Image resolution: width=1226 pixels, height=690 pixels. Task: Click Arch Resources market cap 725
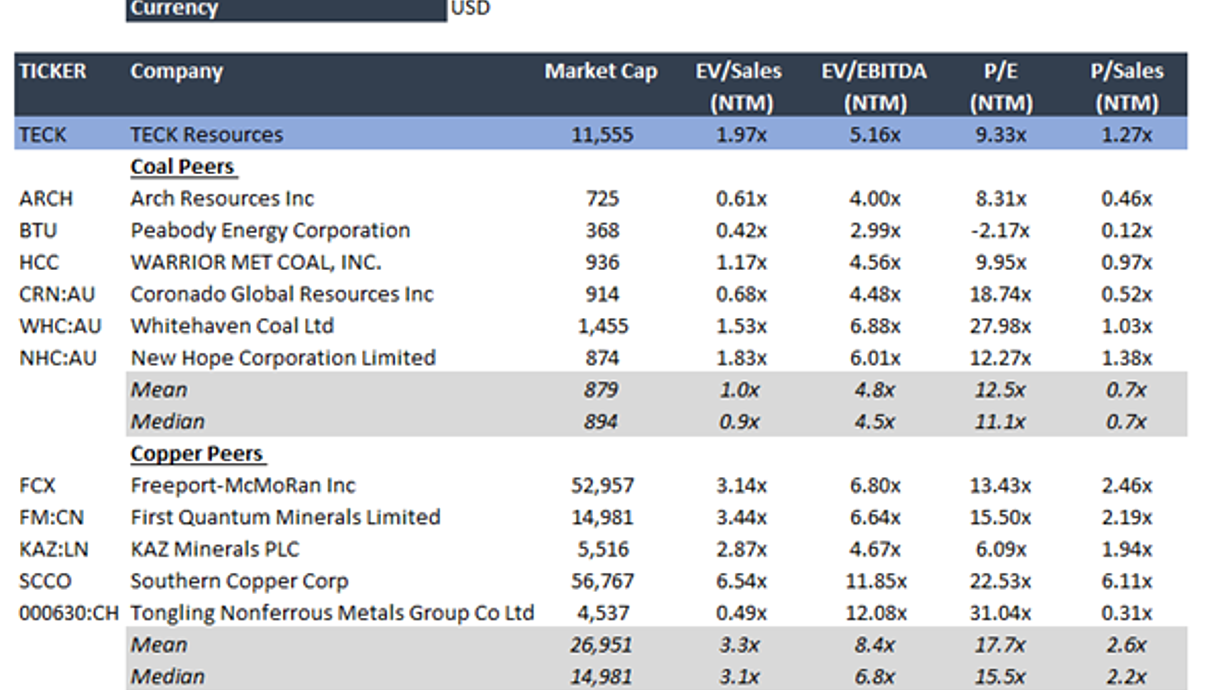point(602,198)
